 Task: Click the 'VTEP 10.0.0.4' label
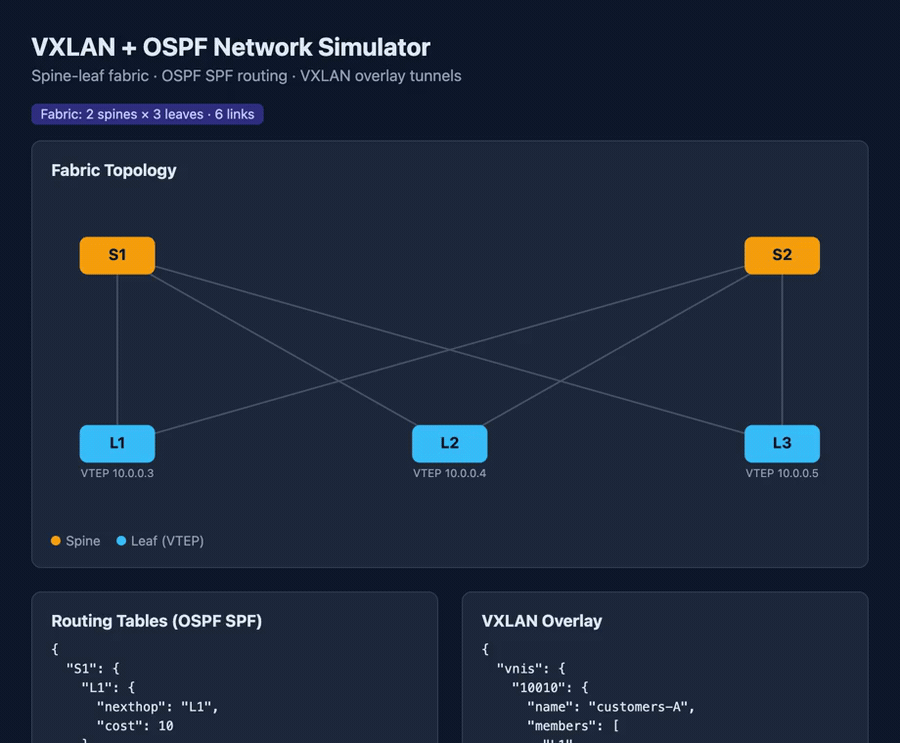pos(449,473)
